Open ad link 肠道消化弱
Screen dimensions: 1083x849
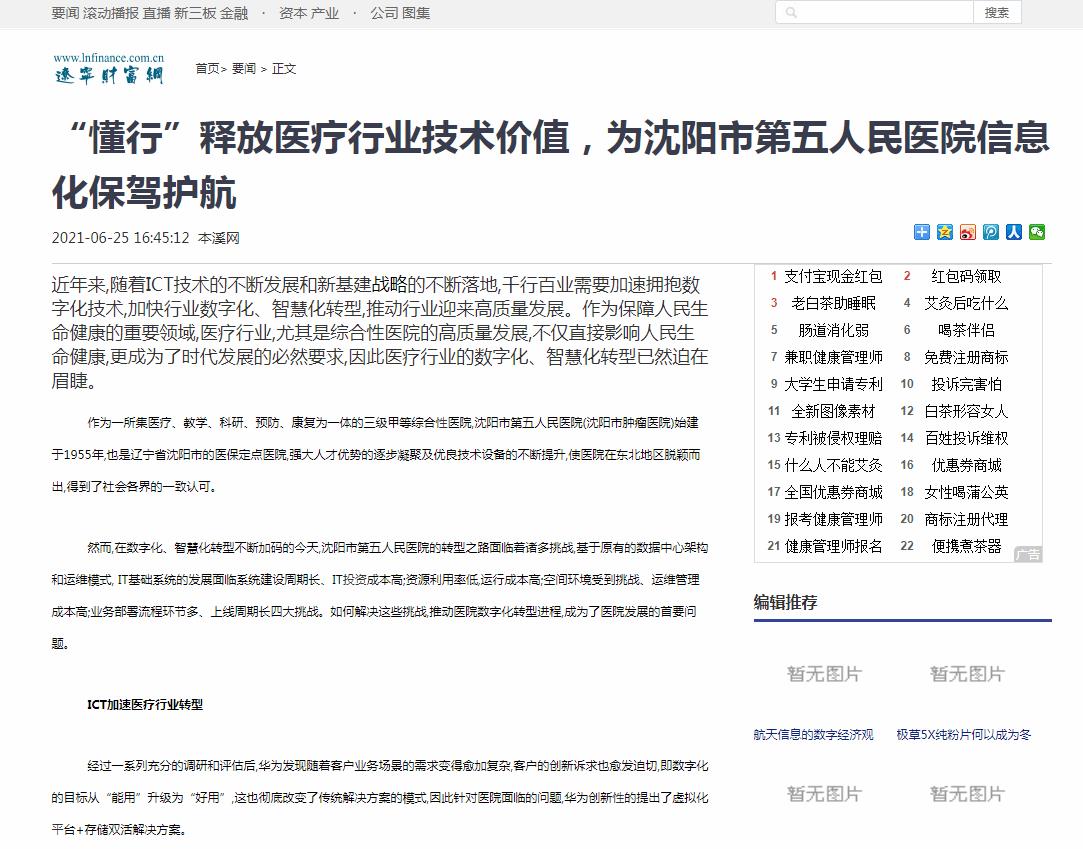833,330
